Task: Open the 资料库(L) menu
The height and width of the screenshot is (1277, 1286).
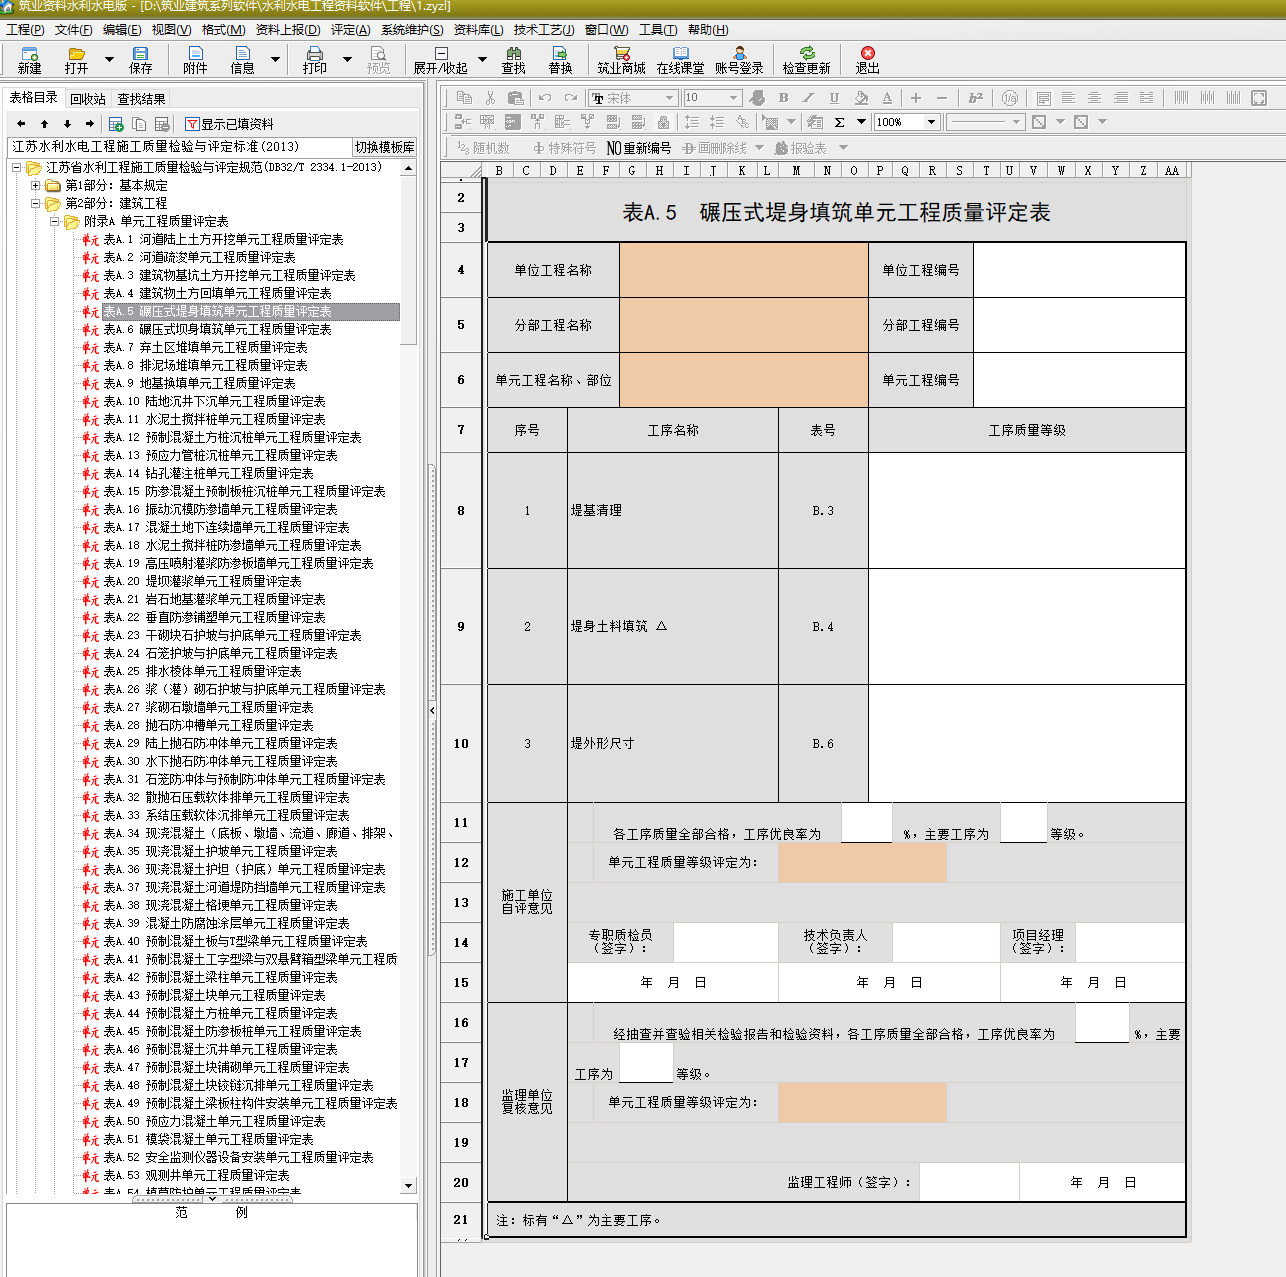Action: coord(478,30)
